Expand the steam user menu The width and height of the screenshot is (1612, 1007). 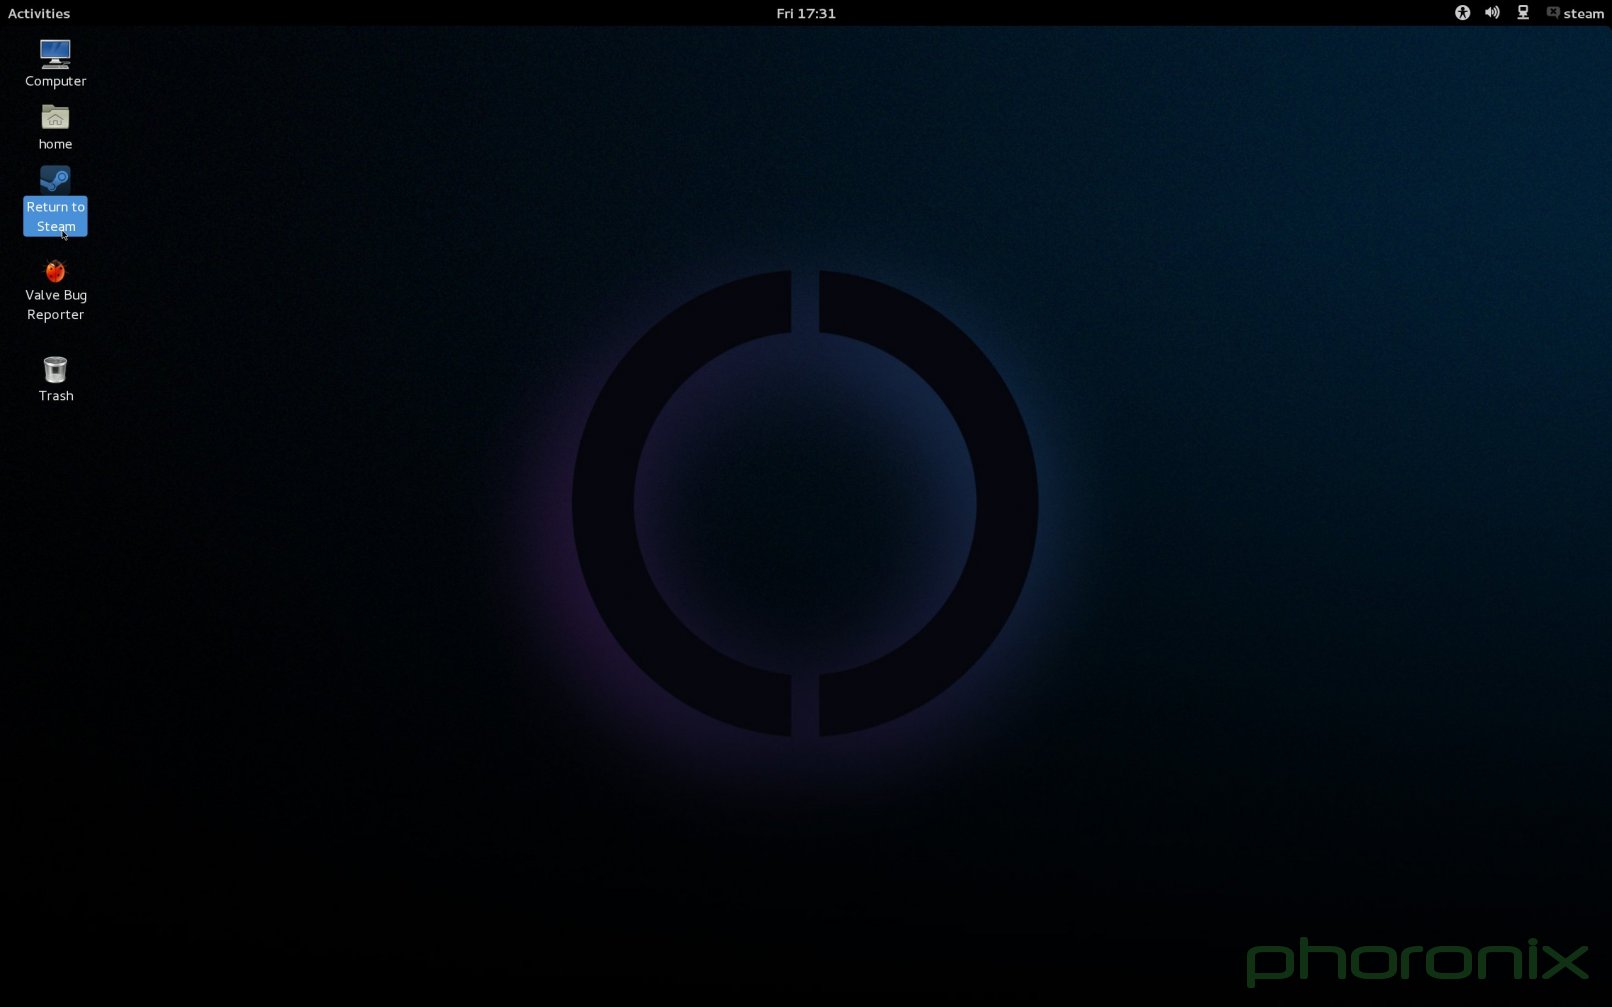pos(1583,13)
